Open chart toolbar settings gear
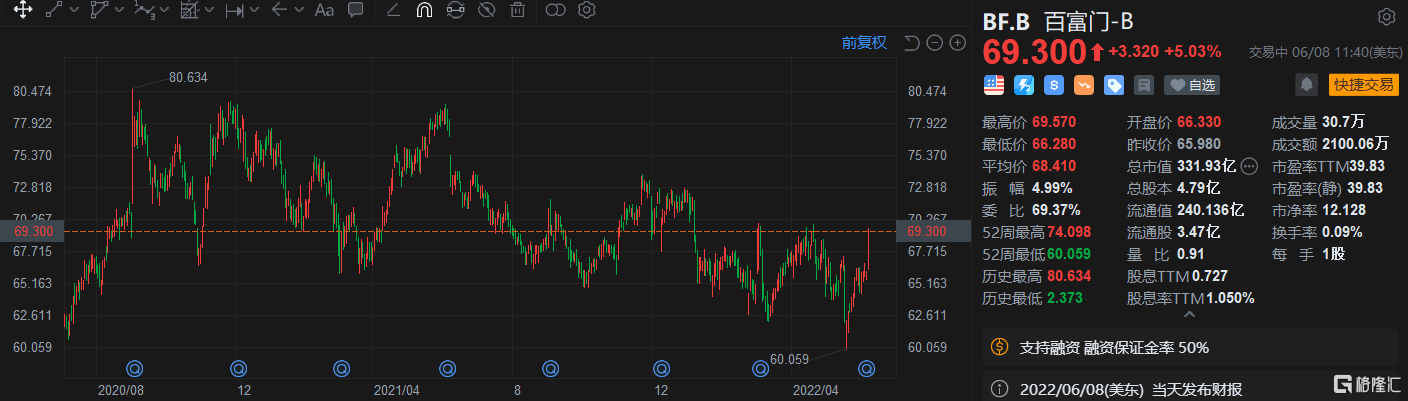Screen dimensions: 1408x401 (587, 11)
